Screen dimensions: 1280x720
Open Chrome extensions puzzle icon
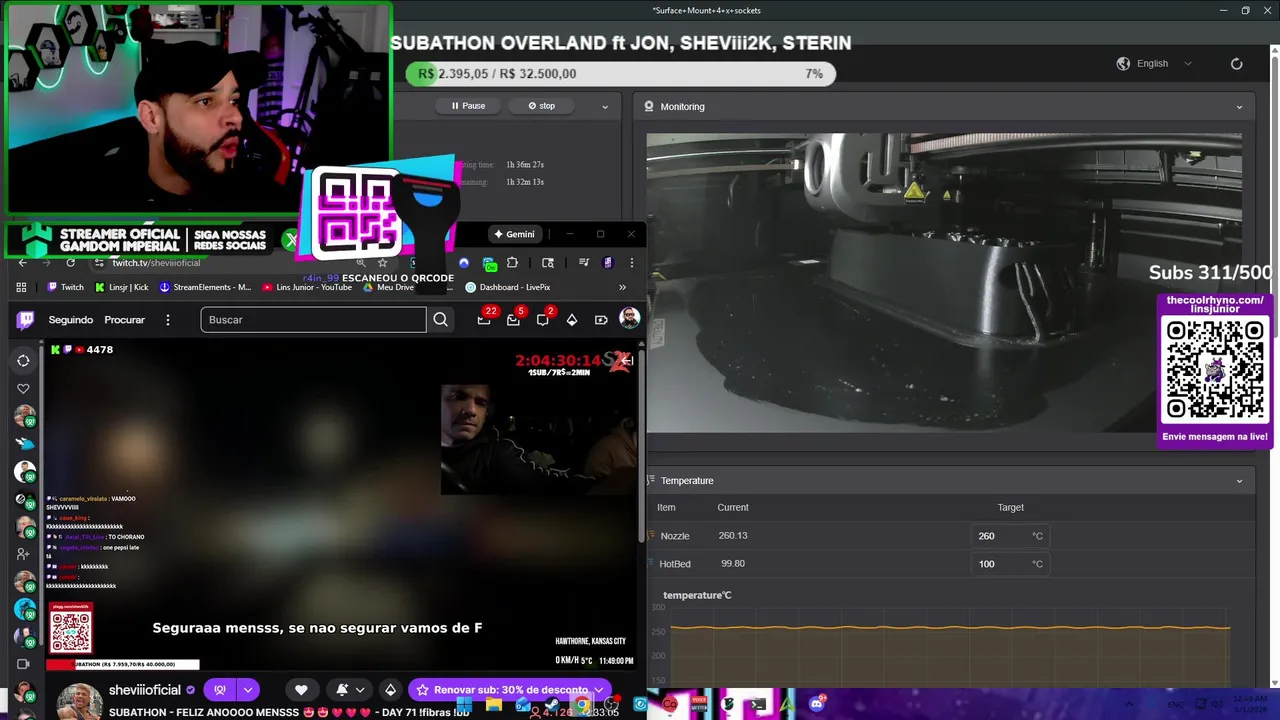pos(512,262)
